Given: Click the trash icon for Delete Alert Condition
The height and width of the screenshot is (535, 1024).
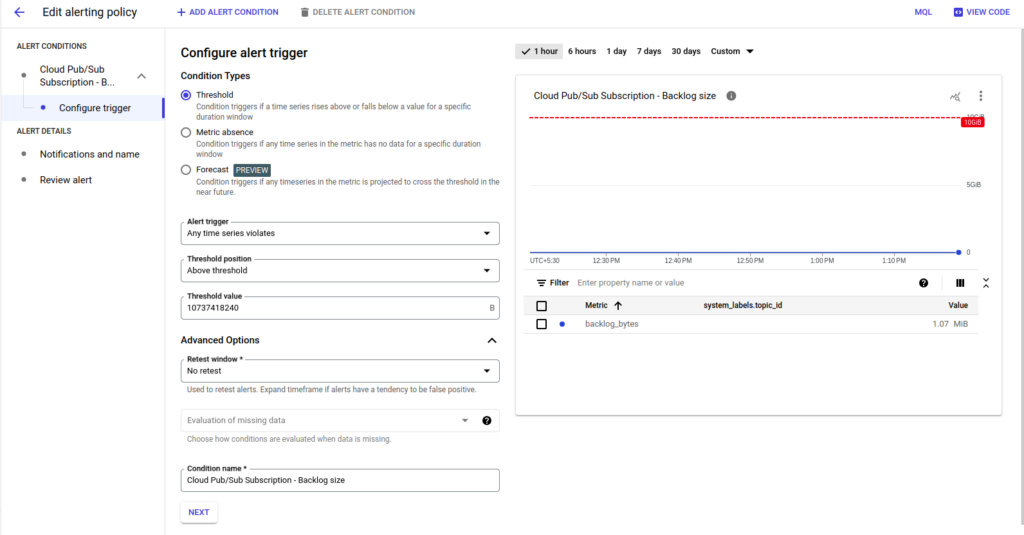Looking at the screenshot, I should pyautogui.click(x=304, y=12).
